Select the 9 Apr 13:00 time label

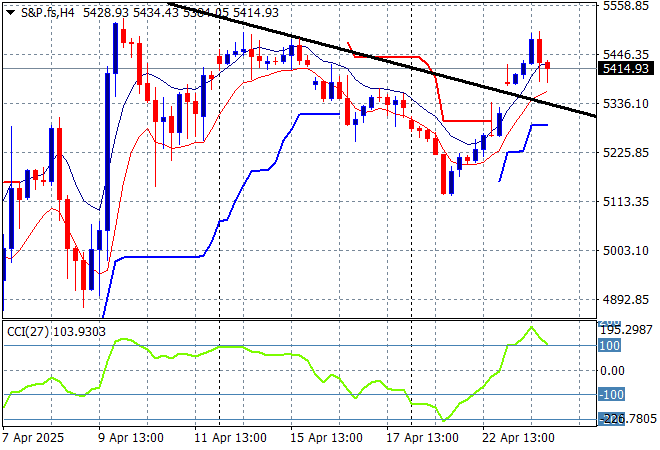click(131, 438)
